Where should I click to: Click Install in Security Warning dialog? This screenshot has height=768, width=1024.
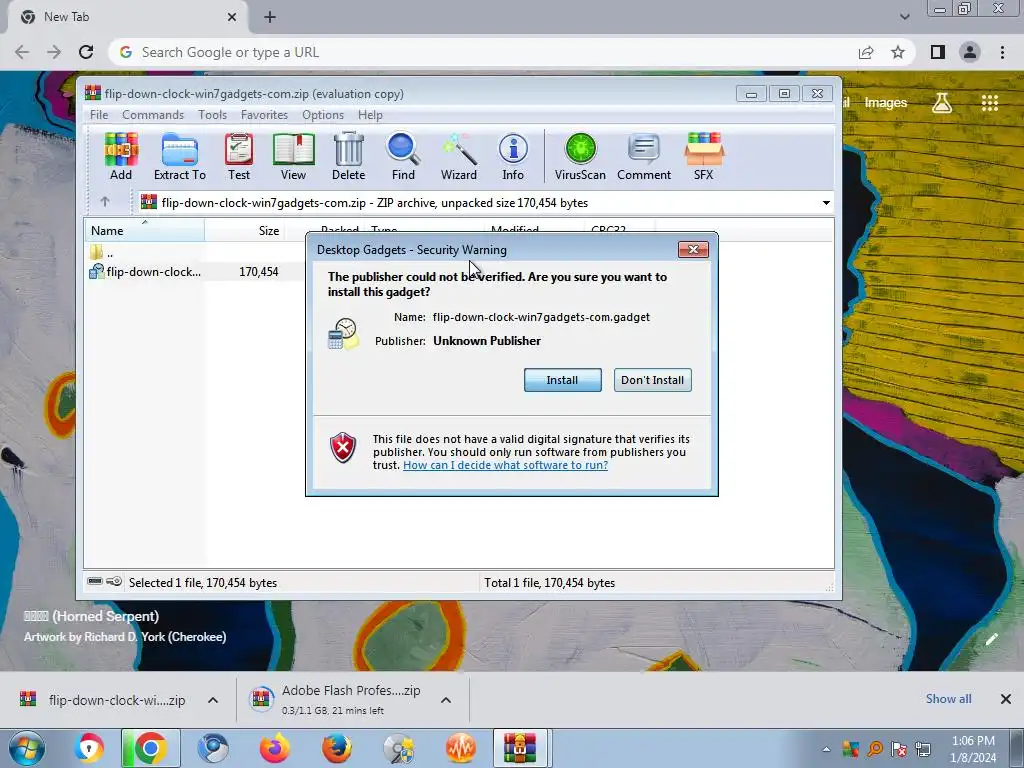coord(562,380)
